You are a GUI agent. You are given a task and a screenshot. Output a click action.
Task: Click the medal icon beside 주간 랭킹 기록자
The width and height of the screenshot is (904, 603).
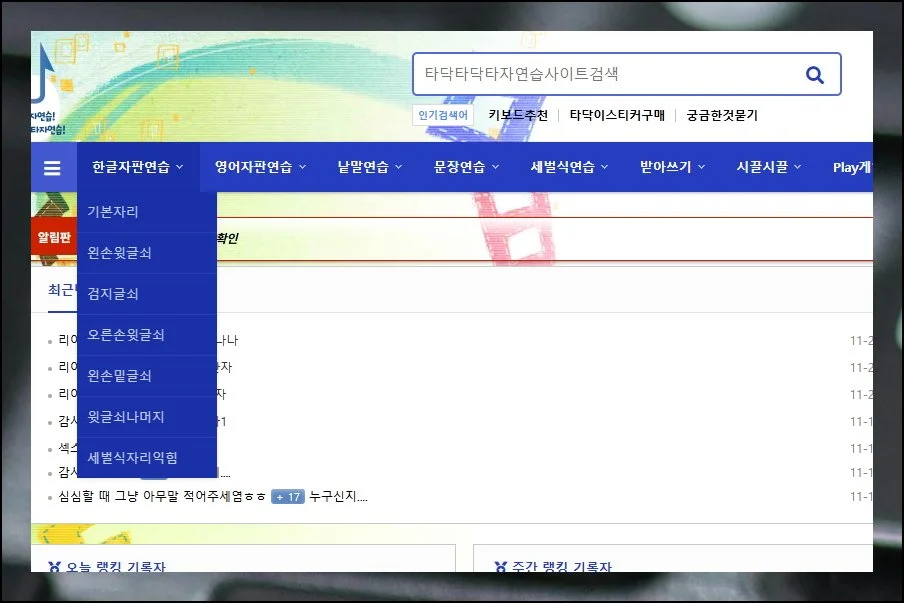[x=501, y=565]
